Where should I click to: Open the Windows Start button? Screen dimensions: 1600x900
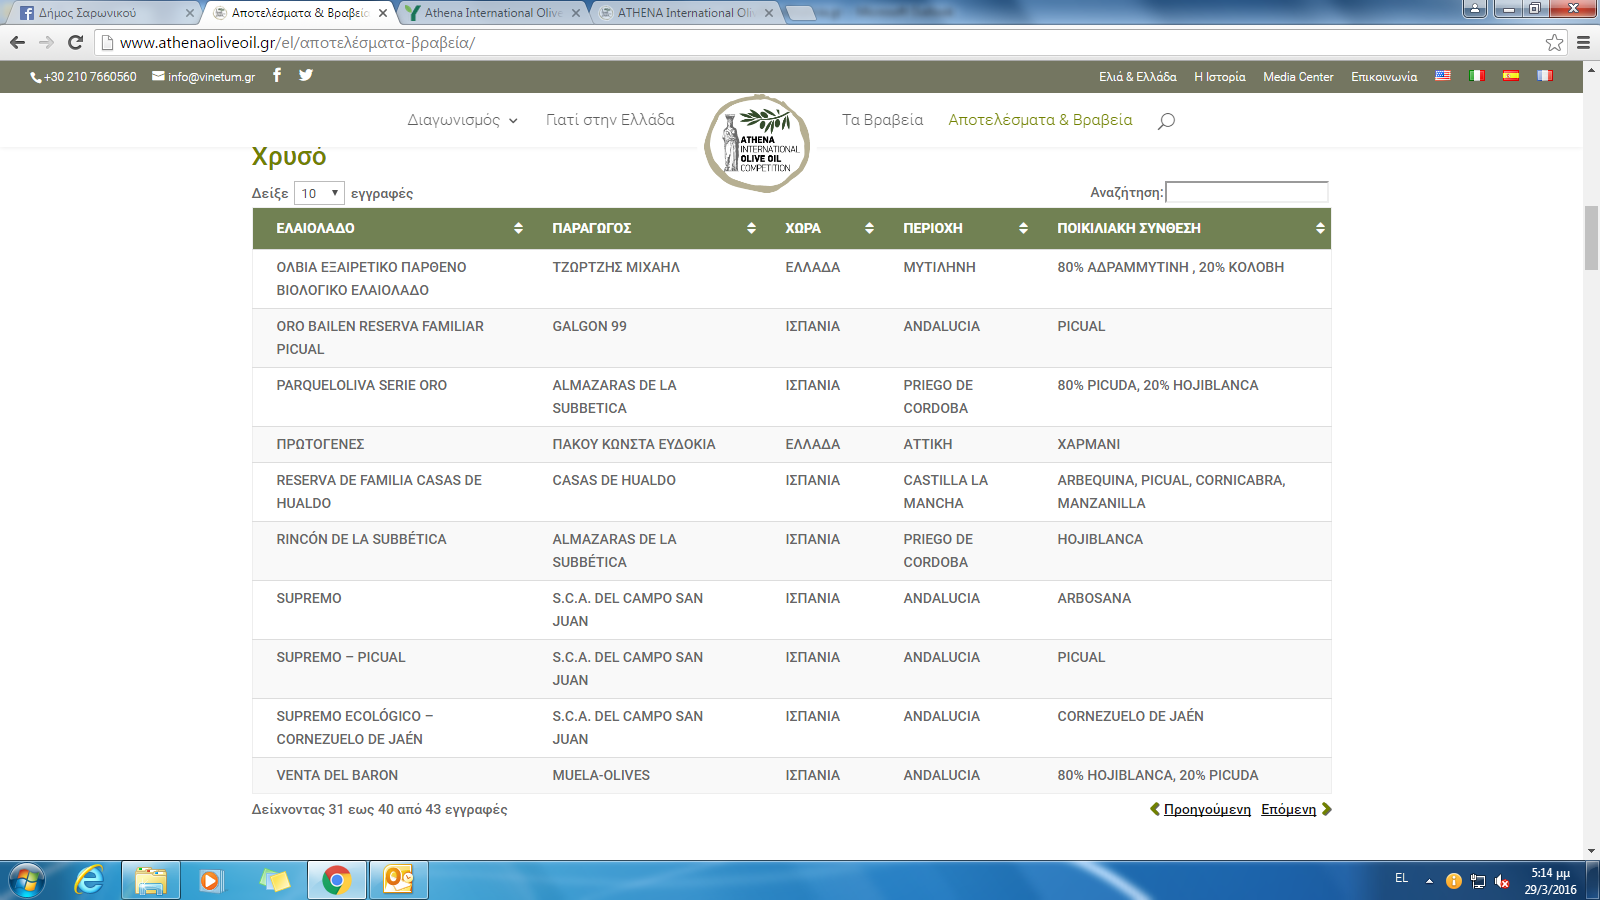[27, 880]
